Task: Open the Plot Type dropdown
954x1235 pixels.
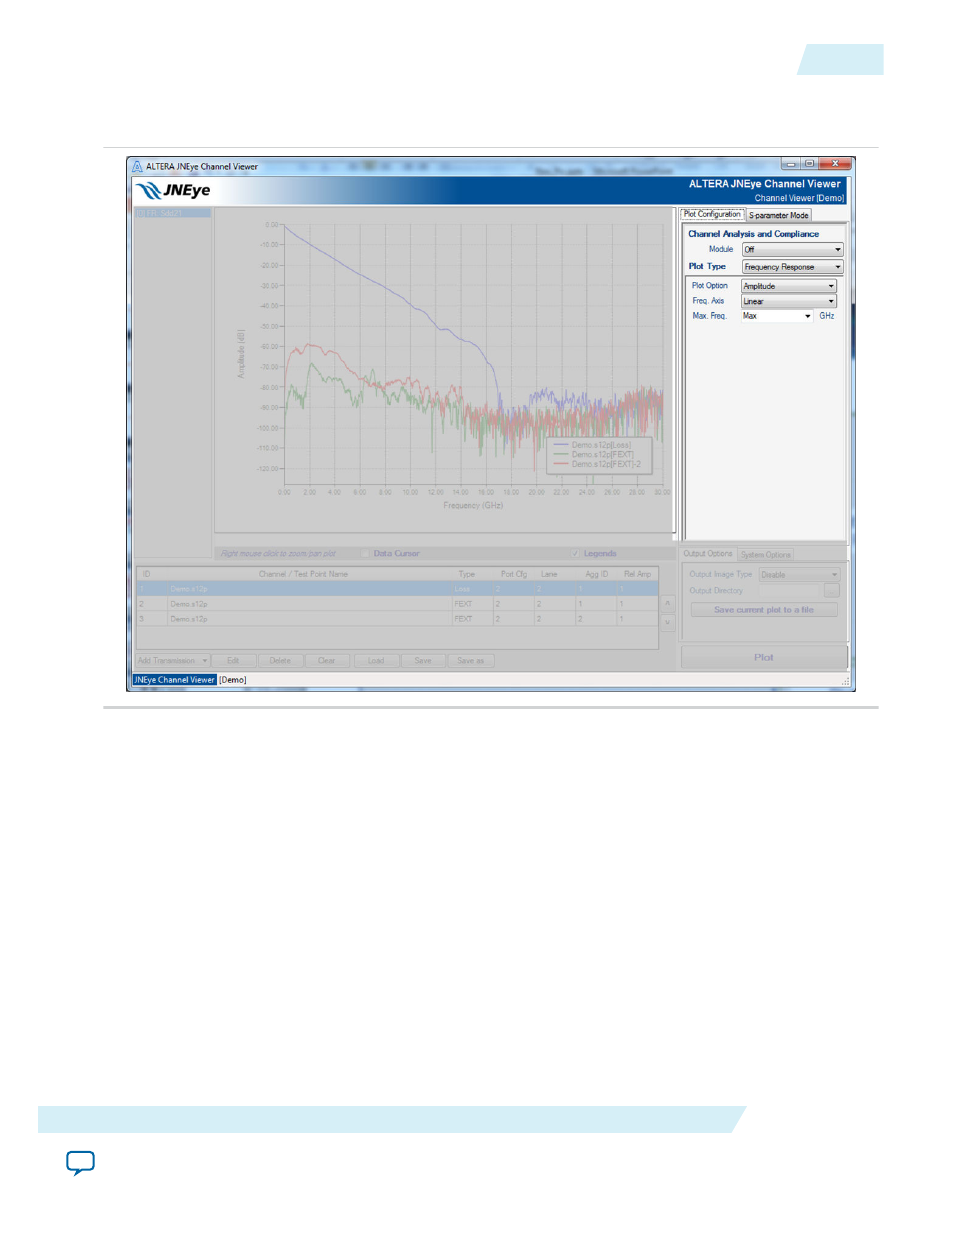Action: 792,267
